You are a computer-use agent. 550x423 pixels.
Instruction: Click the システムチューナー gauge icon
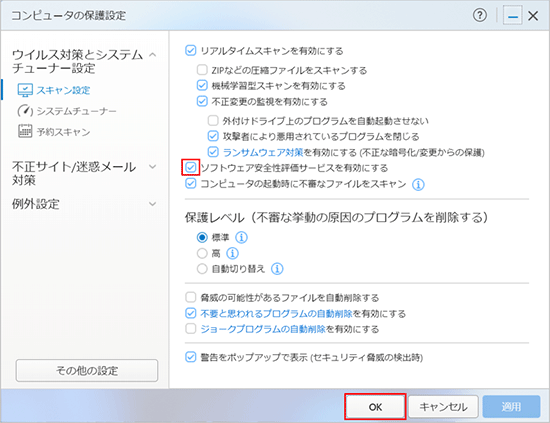(25, 111)
